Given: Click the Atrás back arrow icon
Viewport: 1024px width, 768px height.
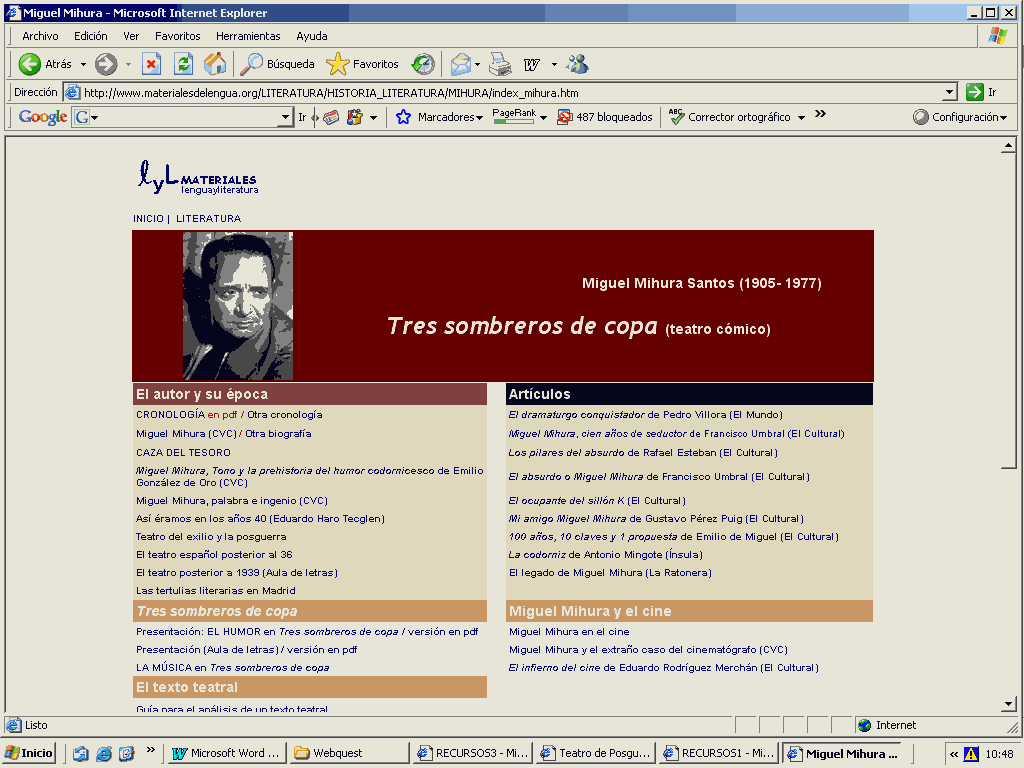Looking at the screenshot, I should (29, 64).
